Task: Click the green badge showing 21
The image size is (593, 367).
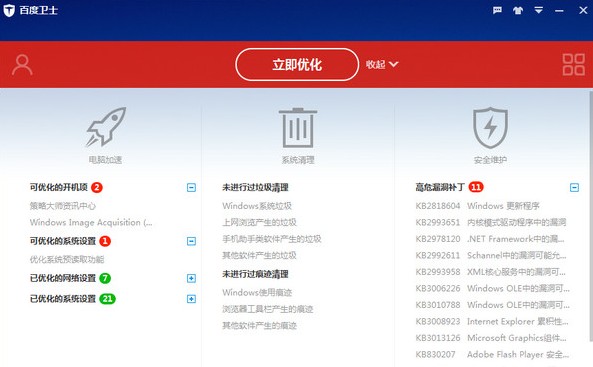Action: click(x=107, y=299)
